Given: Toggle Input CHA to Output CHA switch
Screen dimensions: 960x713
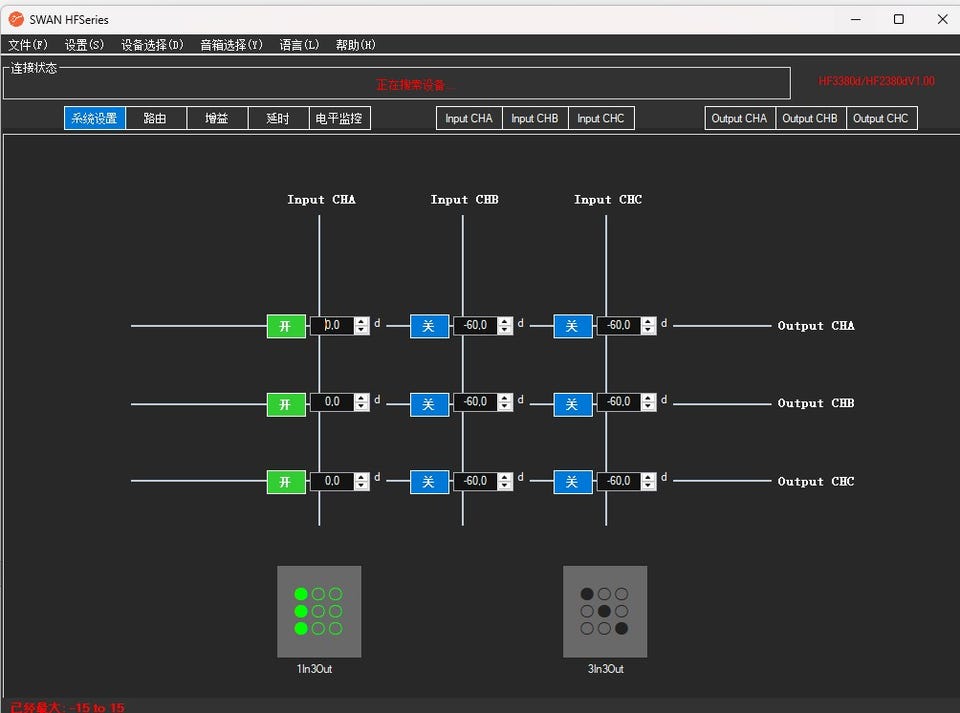Looking at the screenshot, I should tap(286, 326).
